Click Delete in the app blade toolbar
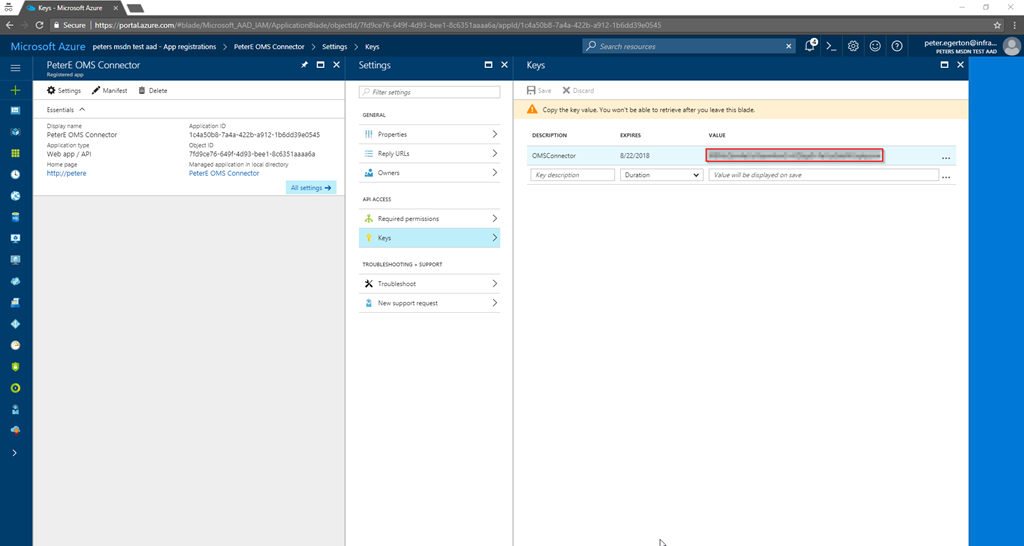 (x=152, y=90)
